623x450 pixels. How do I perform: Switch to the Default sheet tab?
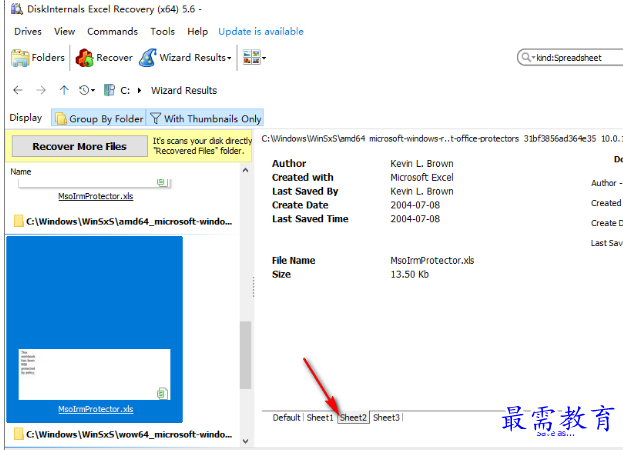point(286,417)
